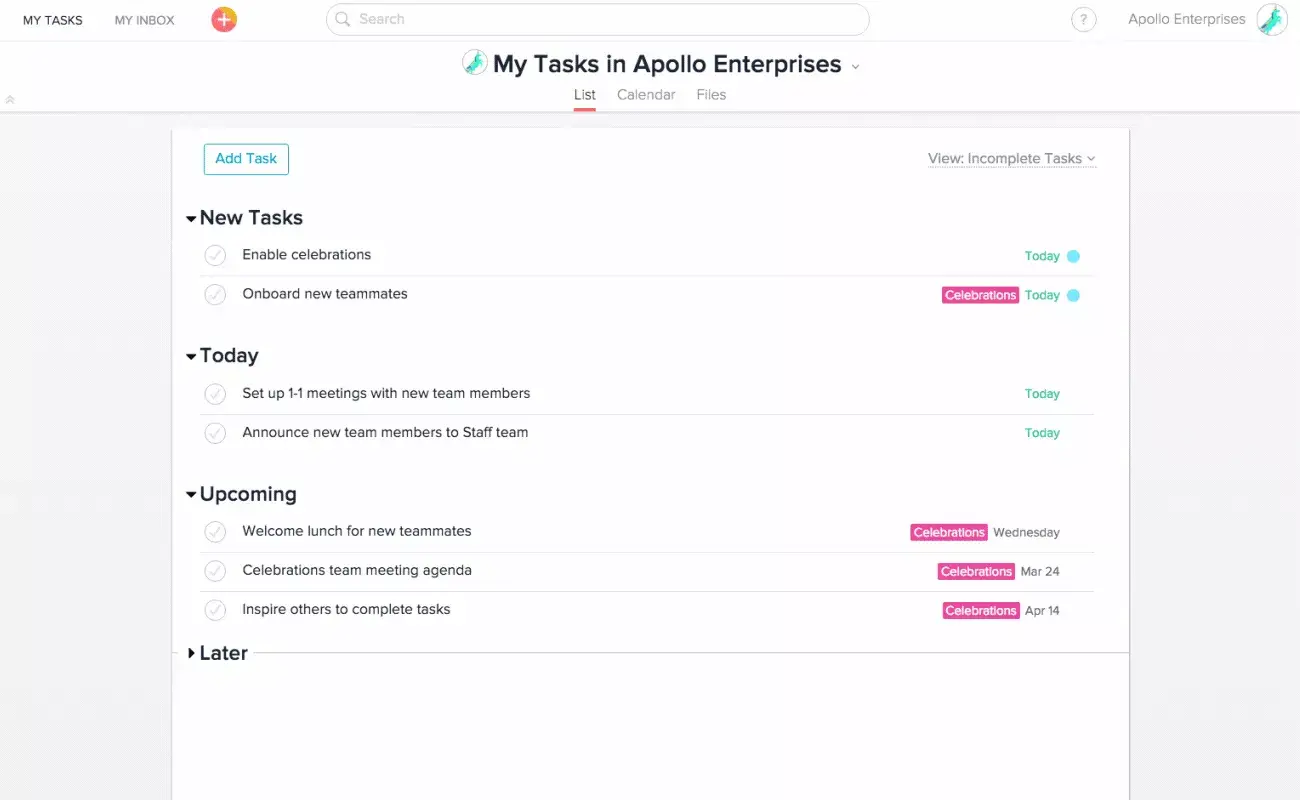
Task: Collapse the New Tasks section
Action: (190, 217)
